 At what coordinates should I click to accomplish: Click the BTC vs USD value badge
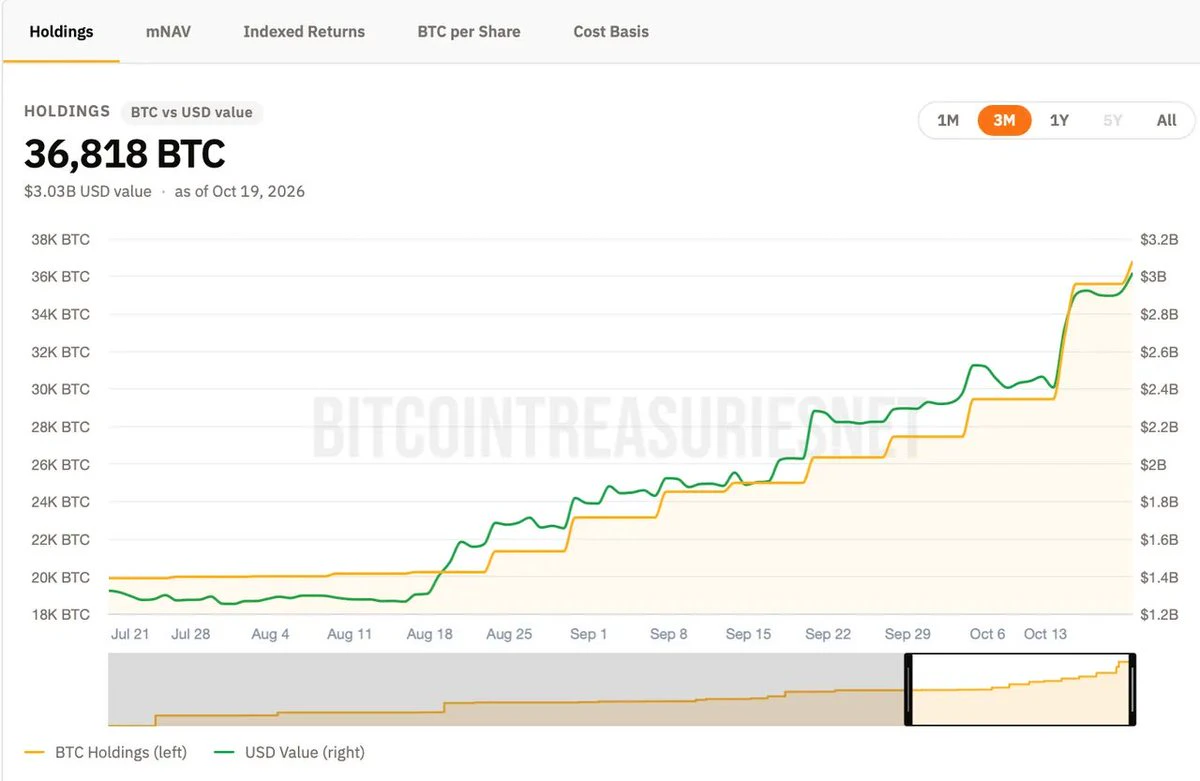point(192,112)
